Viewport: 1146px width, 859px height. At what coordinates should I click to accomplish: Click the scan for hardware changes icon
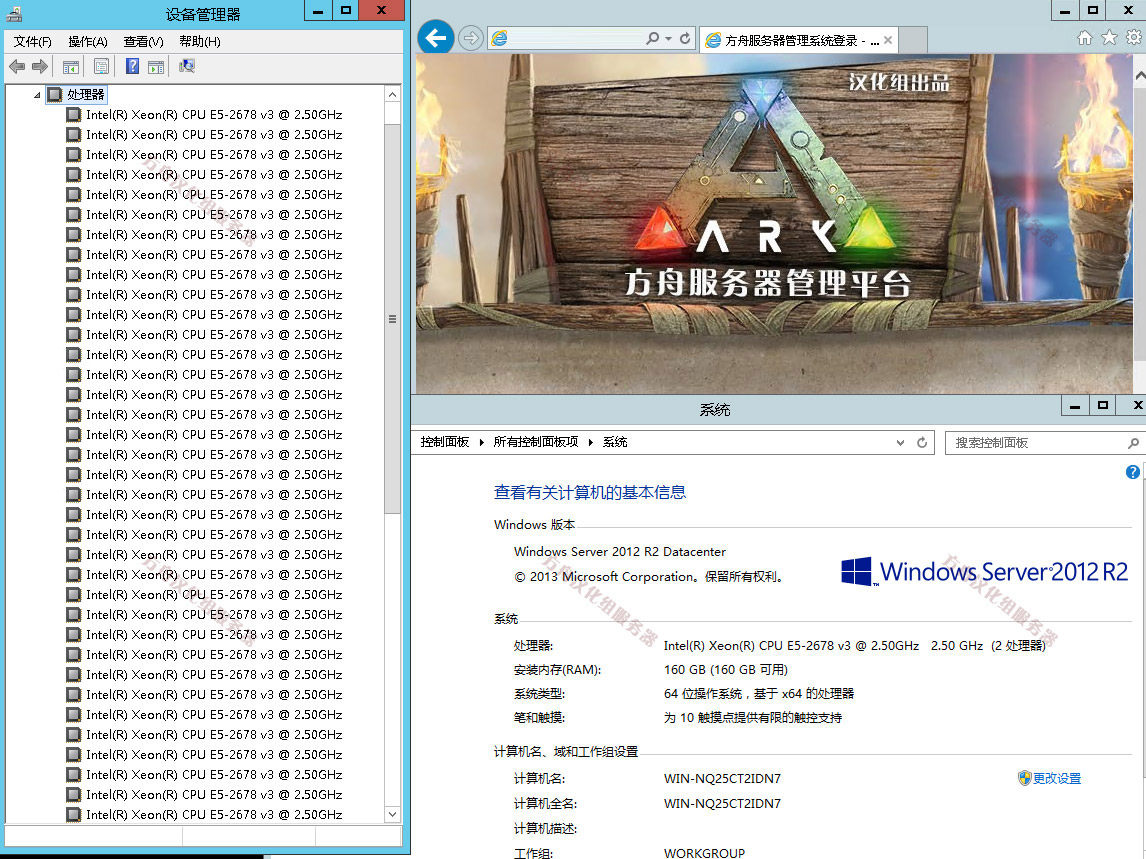[x=186, y=67]
